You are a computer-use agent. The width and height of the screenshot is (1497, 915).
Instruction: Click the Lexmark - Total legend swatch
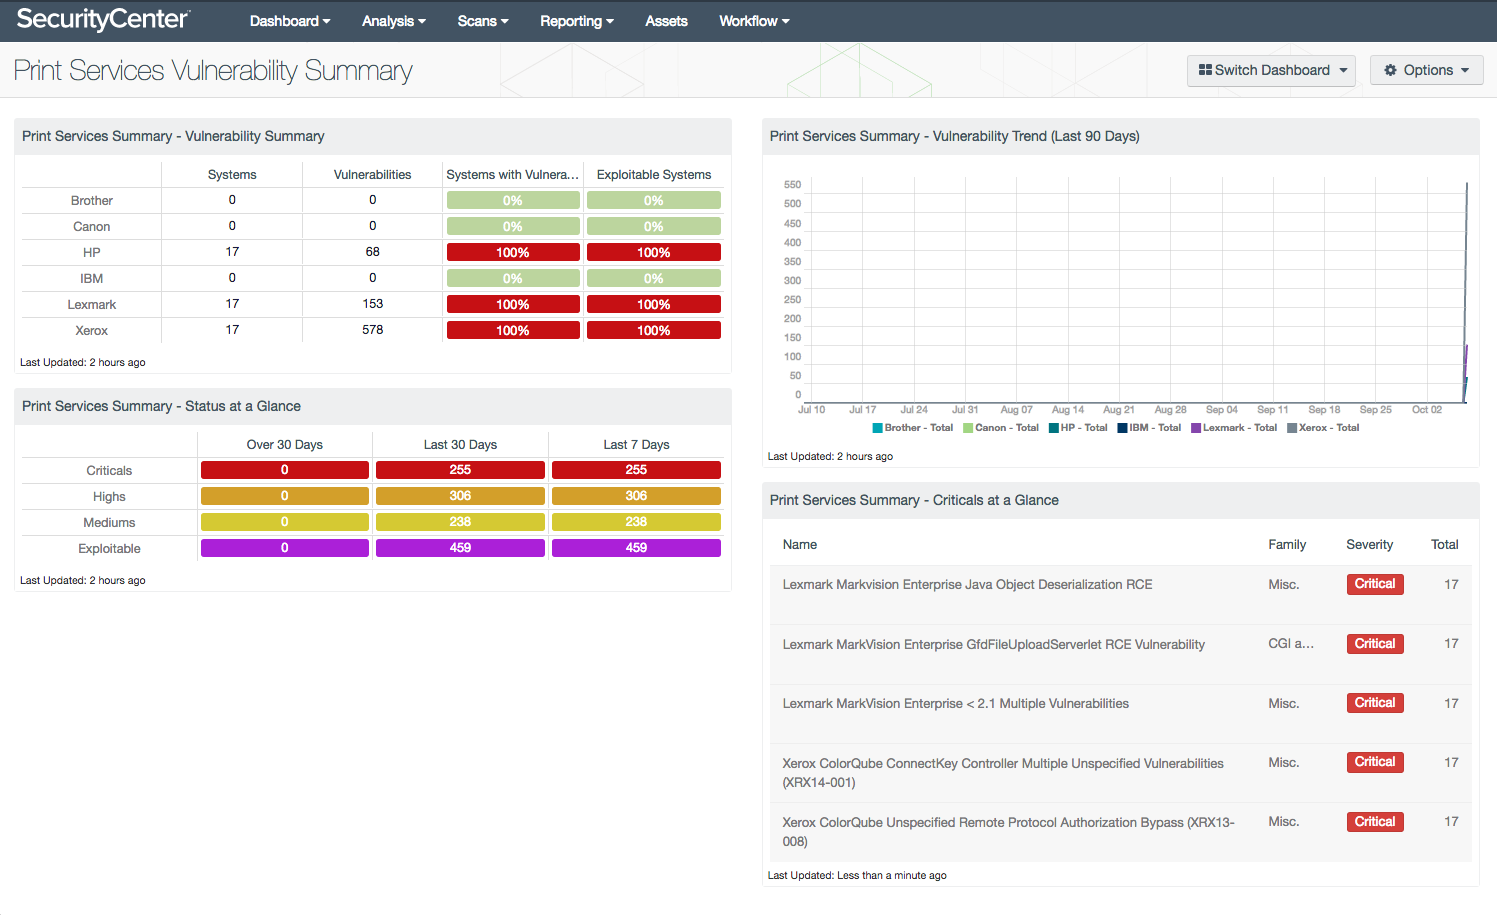(x=1196, y=428)
